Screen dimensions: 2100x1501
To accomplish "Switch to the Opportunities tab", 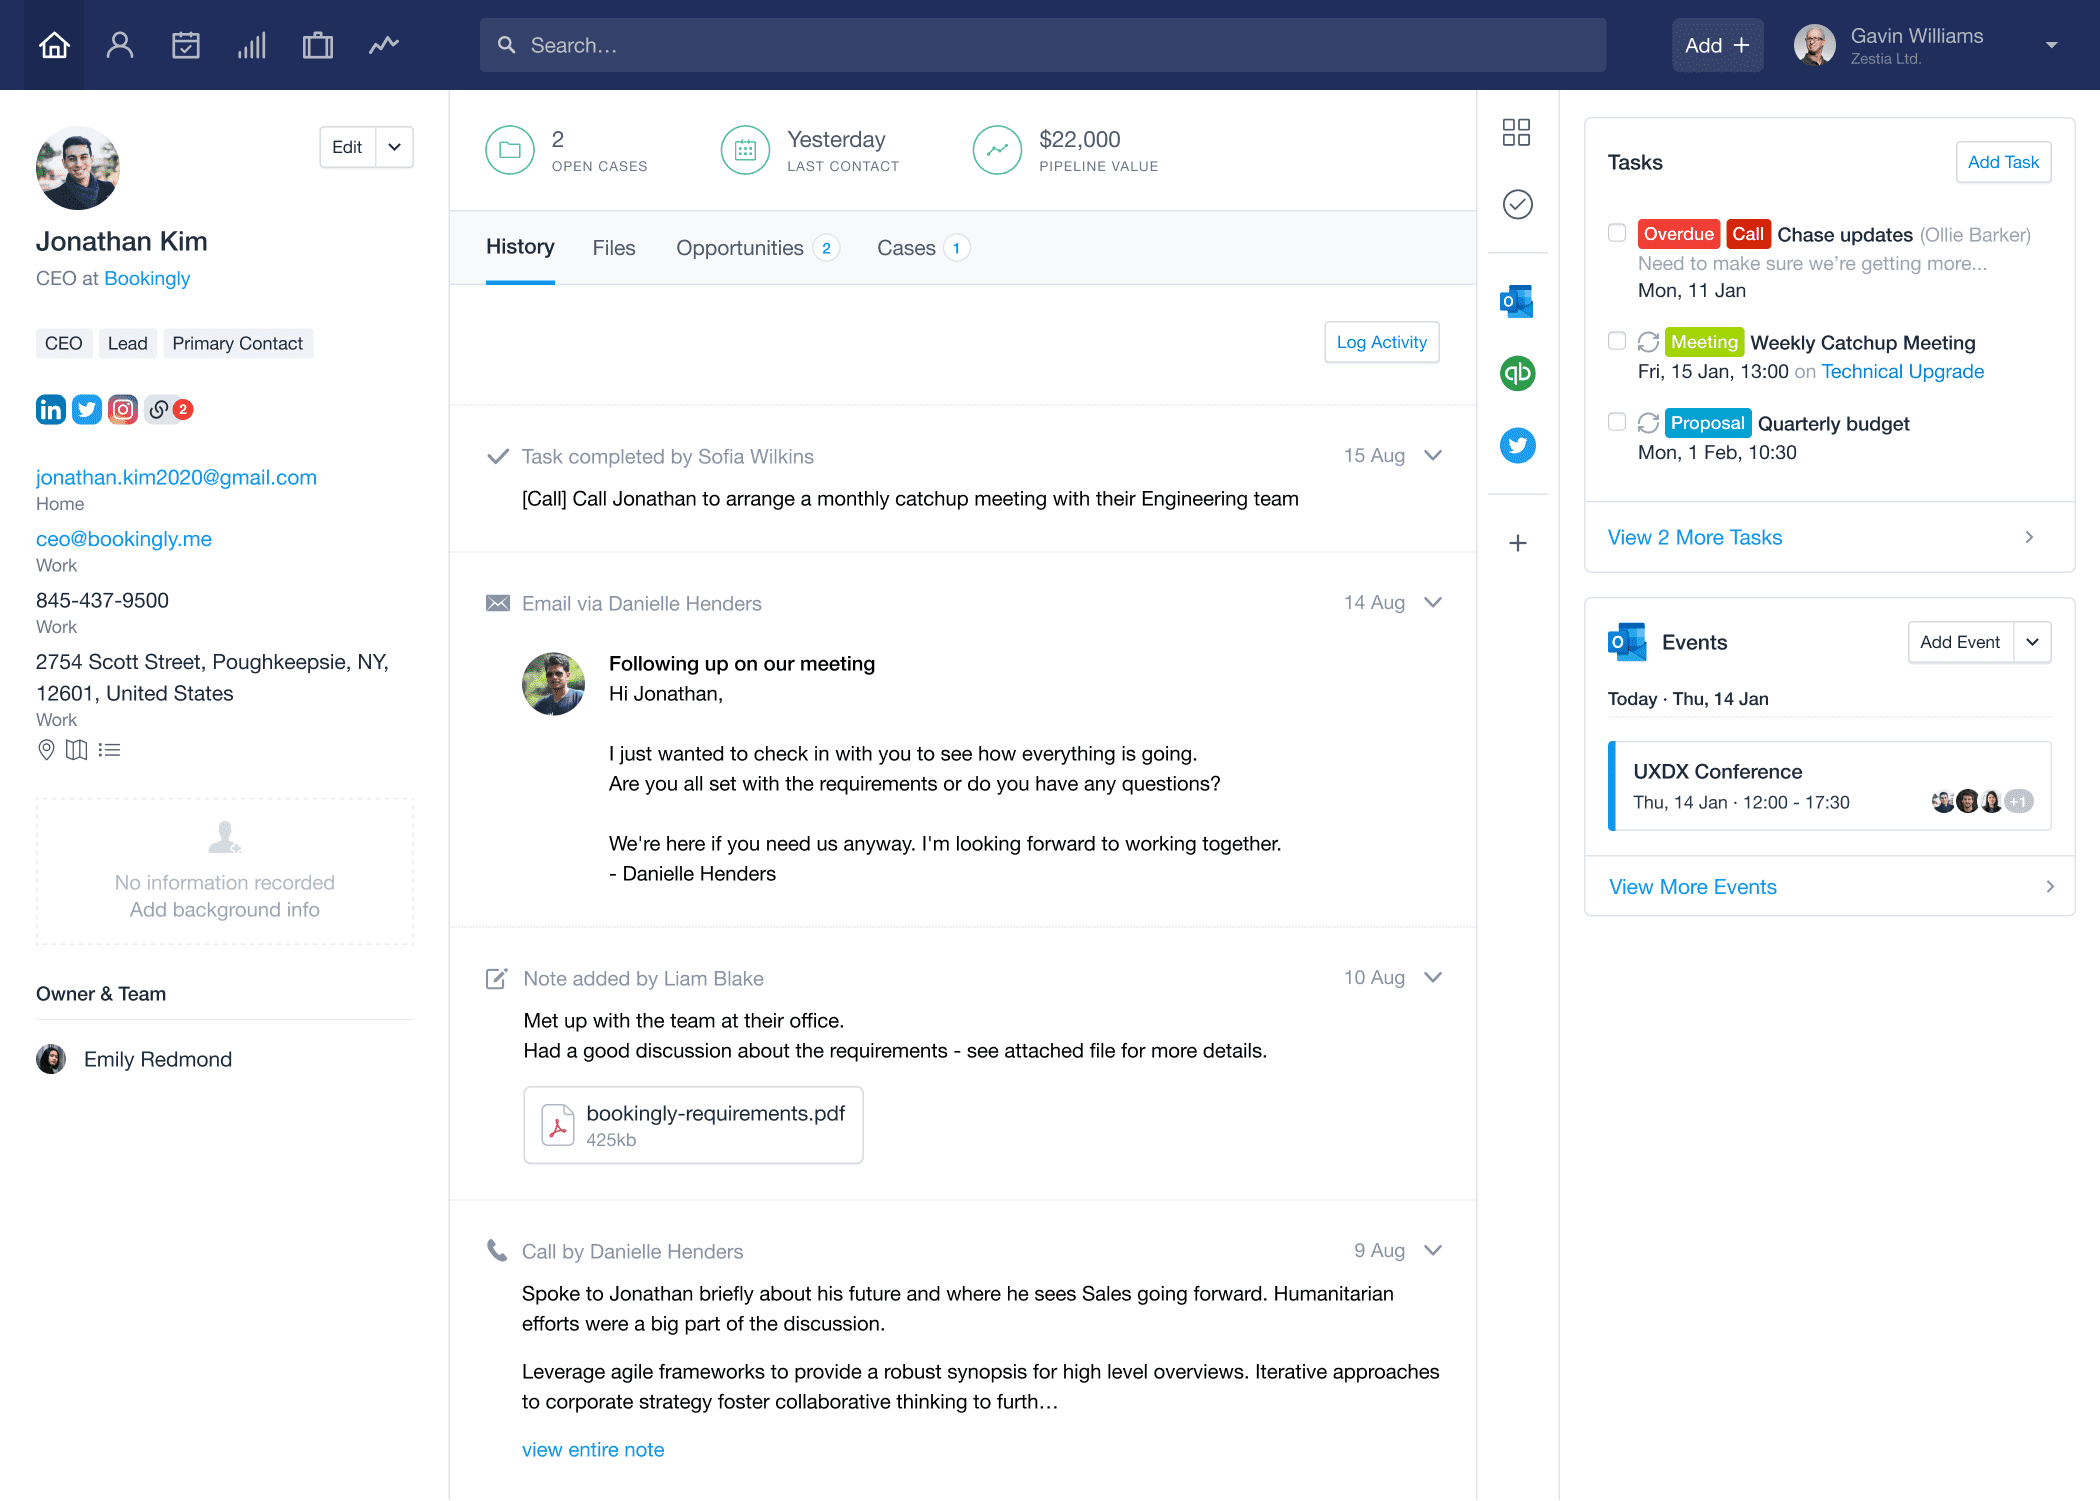I will tap(739, 247).
